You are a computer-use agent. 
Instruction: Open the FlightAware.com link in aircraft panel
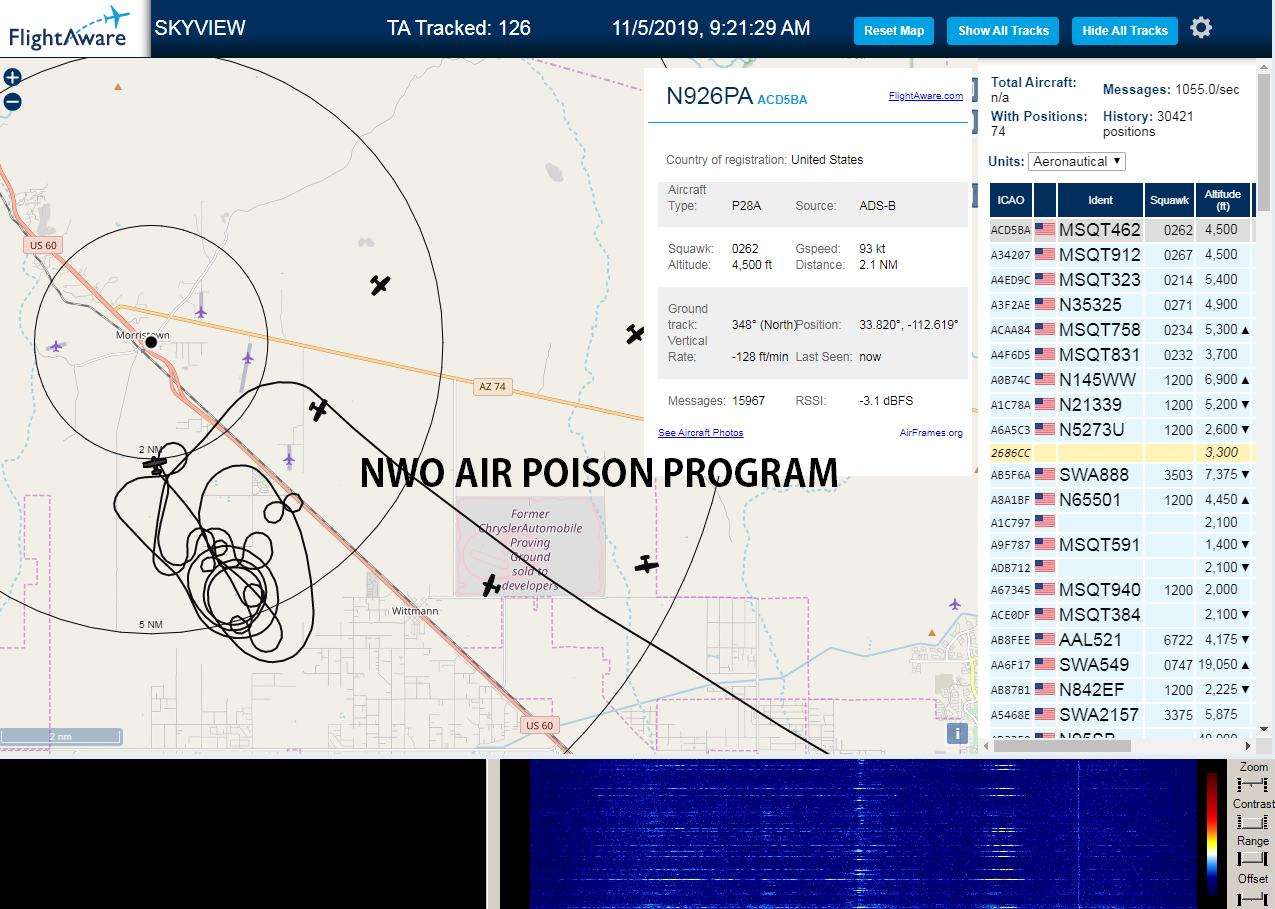click(x=925, y=96)
